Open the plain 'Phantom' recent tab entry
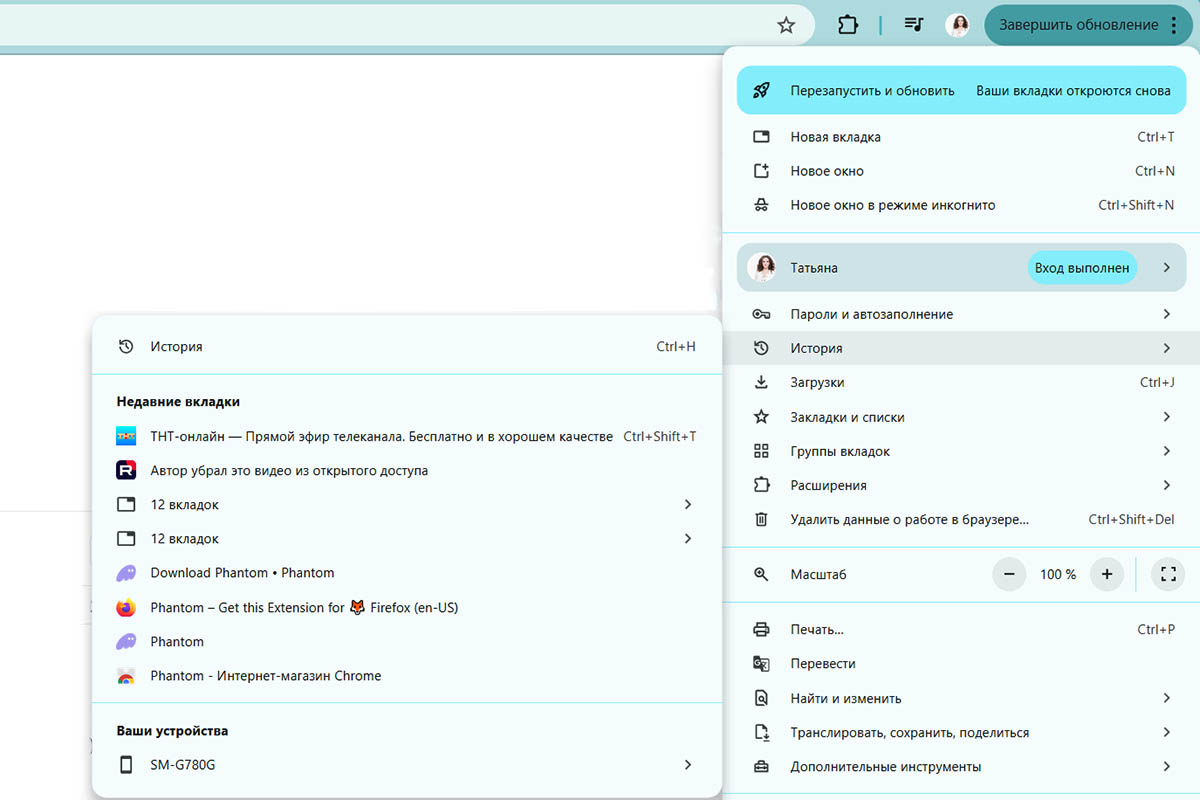Image resolution: width=1200 pixels, height=800 pixels. coord(406,641)
